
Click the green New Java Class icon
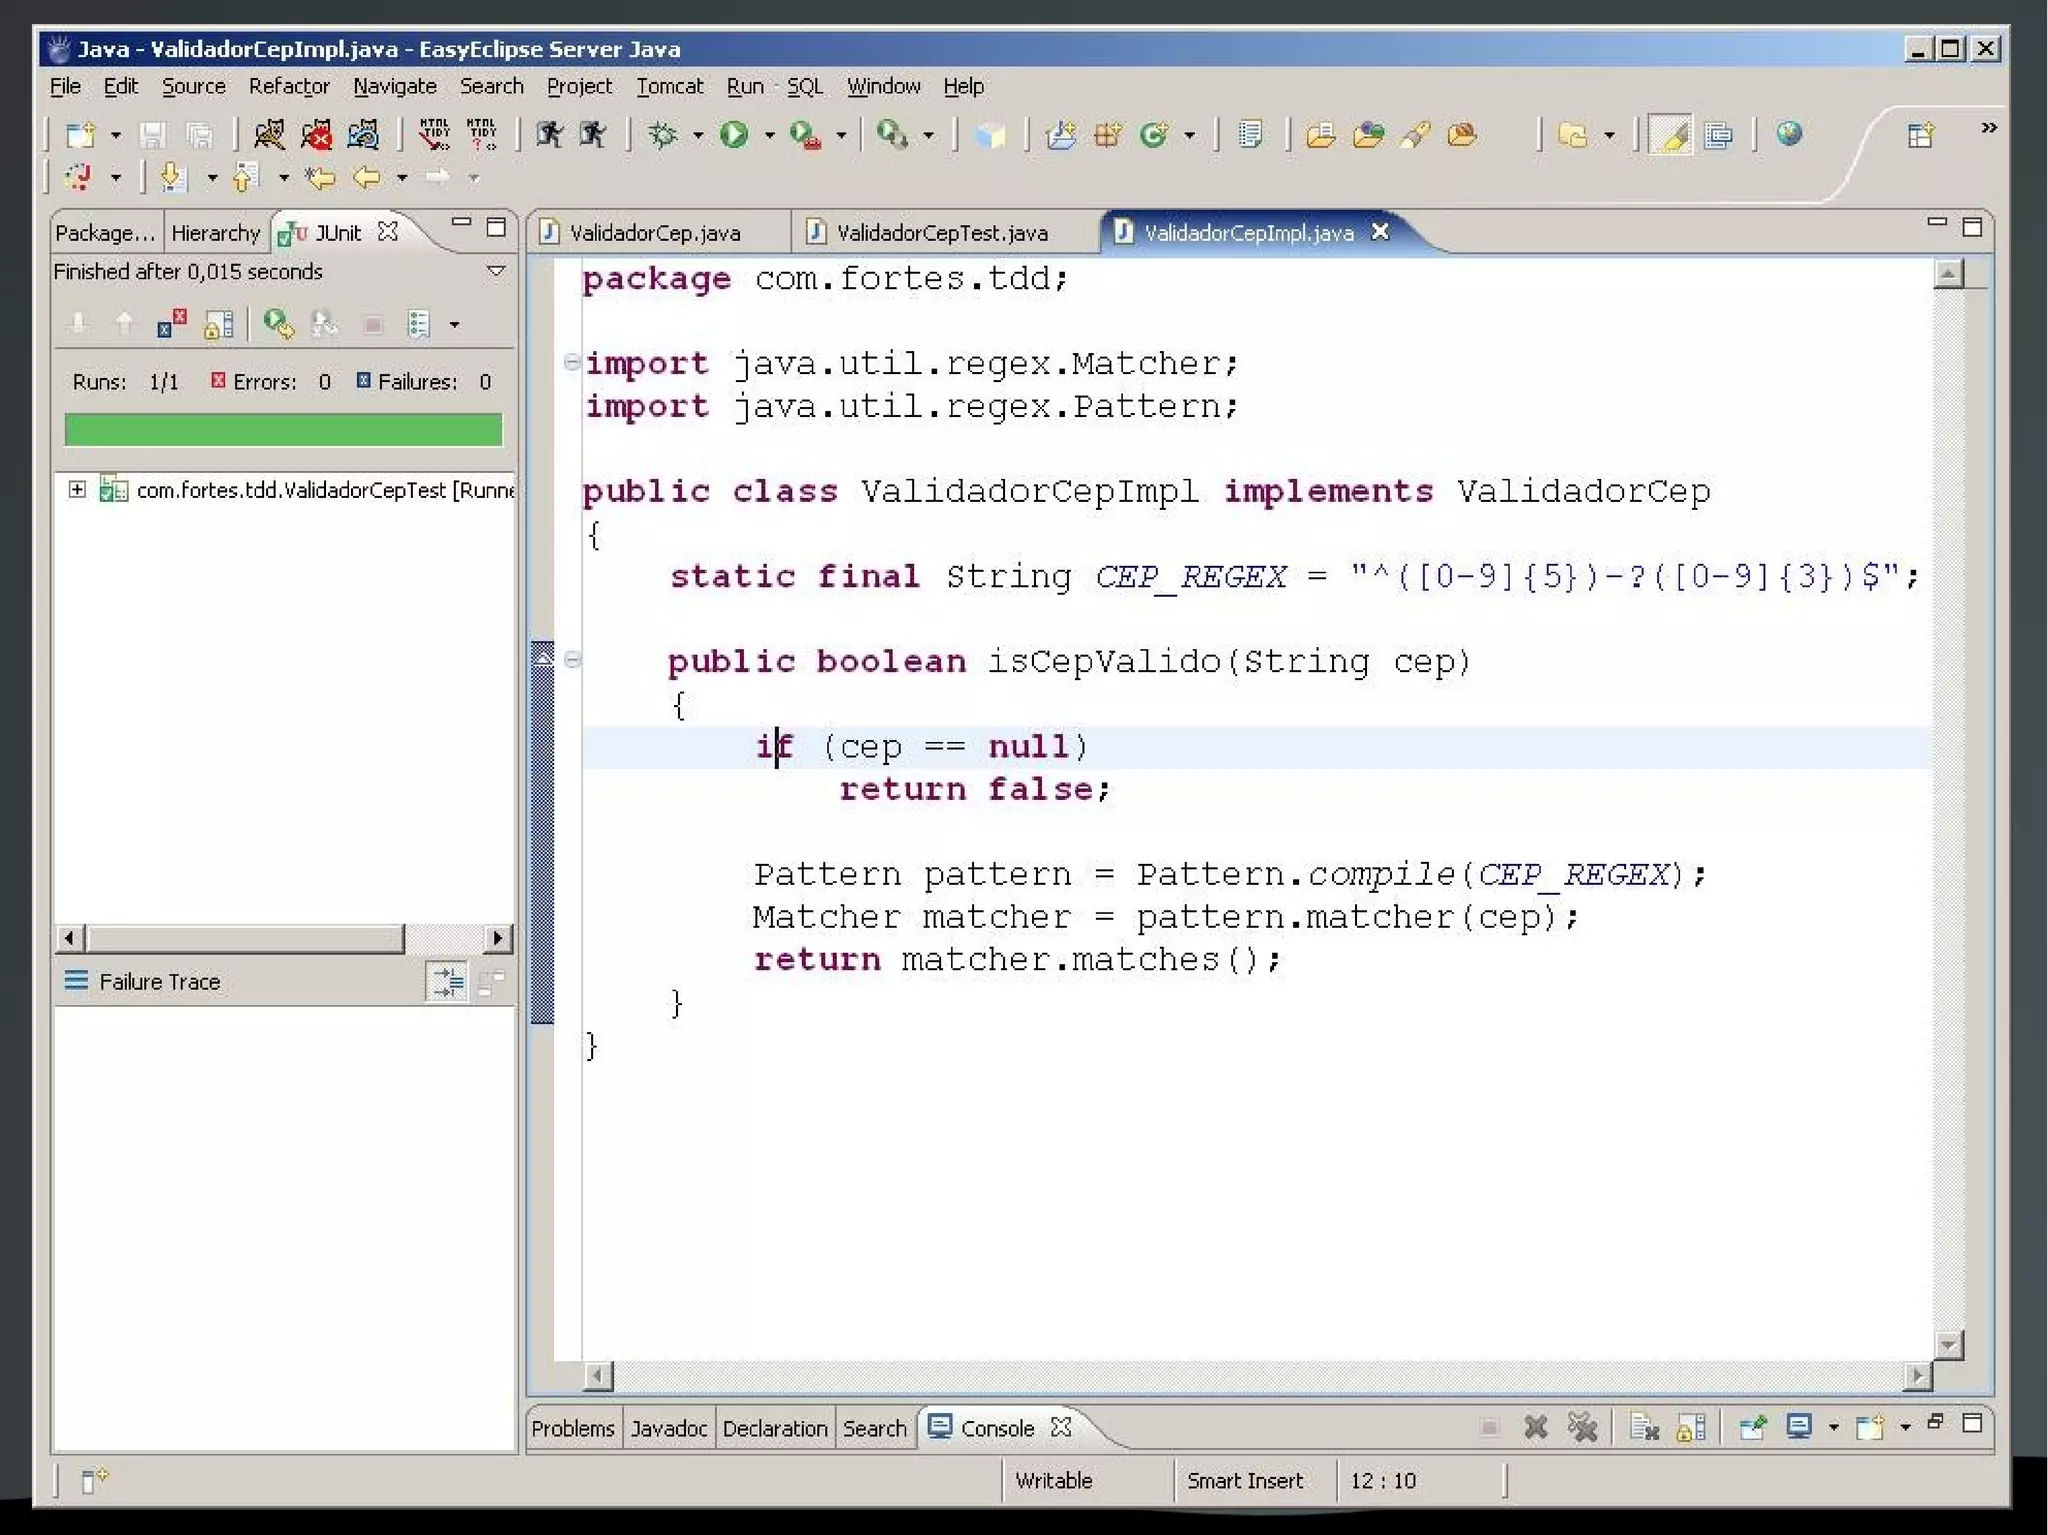pyautogui.click(x=1154, y=134)
